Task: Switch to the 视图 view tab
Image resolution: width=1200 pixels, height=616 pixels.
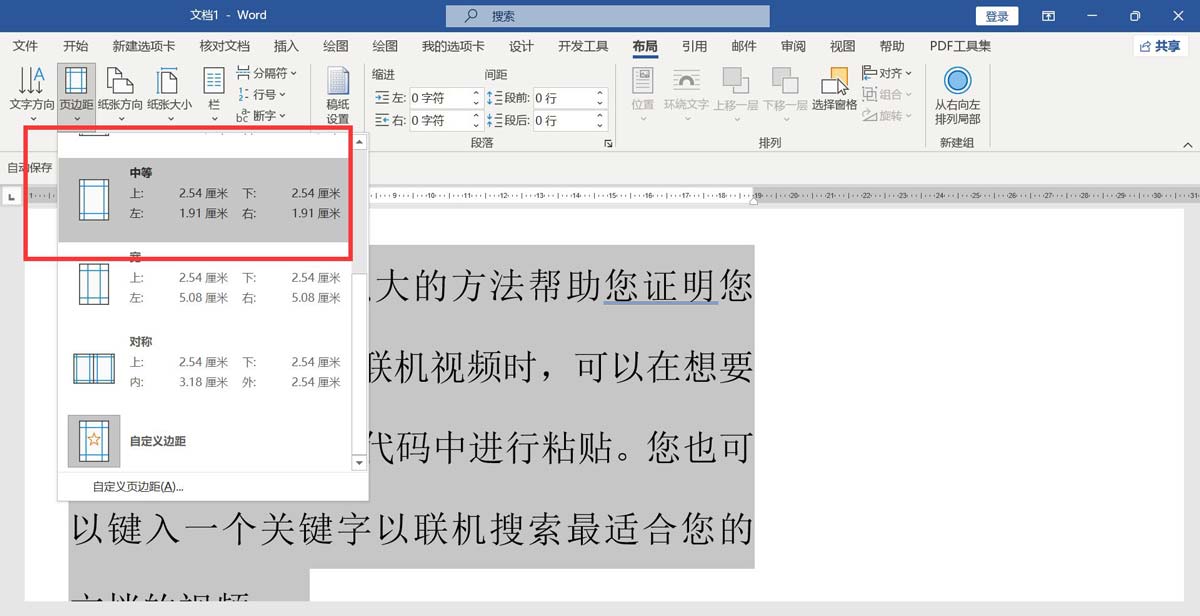Action: click(843, 46)
